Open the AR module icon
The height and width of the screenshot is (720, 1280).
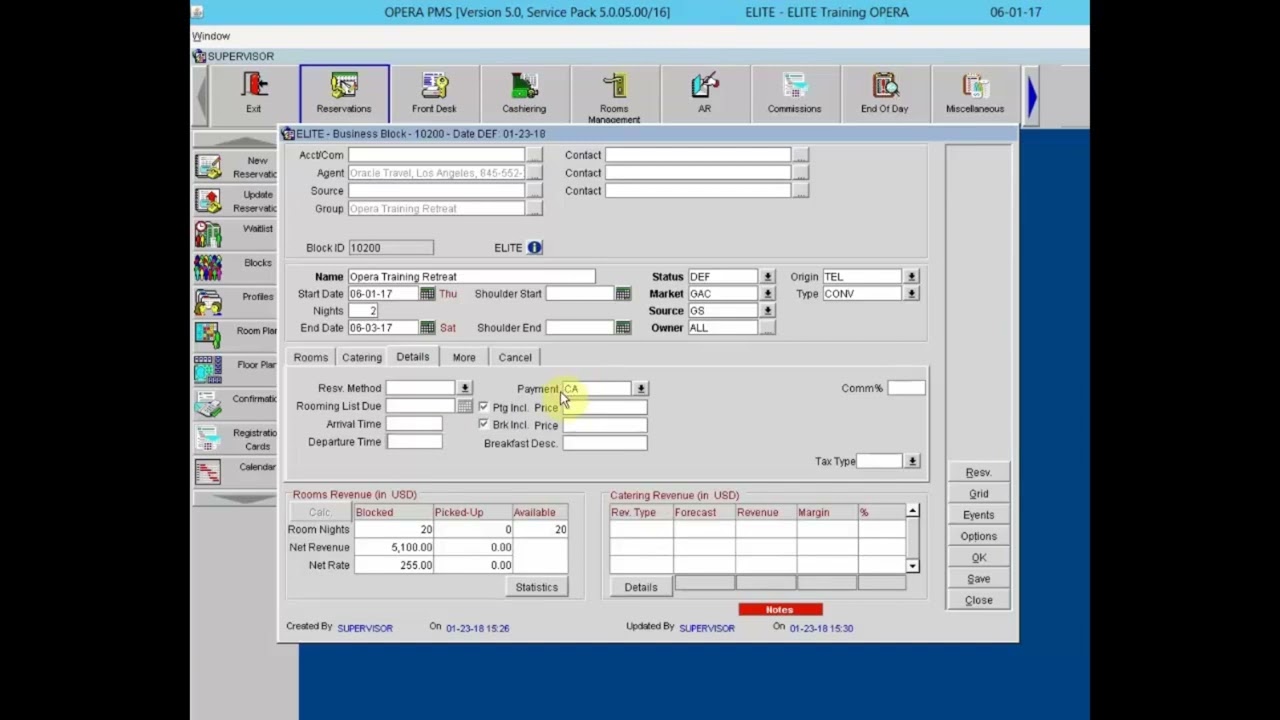(x=704, y=93)
